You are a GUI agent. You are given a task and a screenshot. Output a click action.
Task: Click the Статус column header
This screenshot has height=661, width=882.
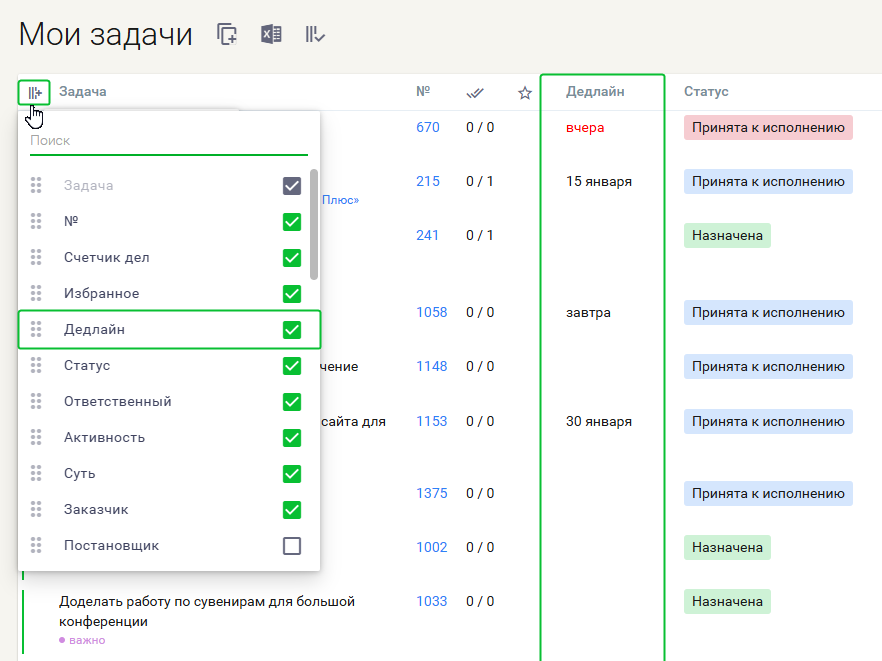coord(706,92)
